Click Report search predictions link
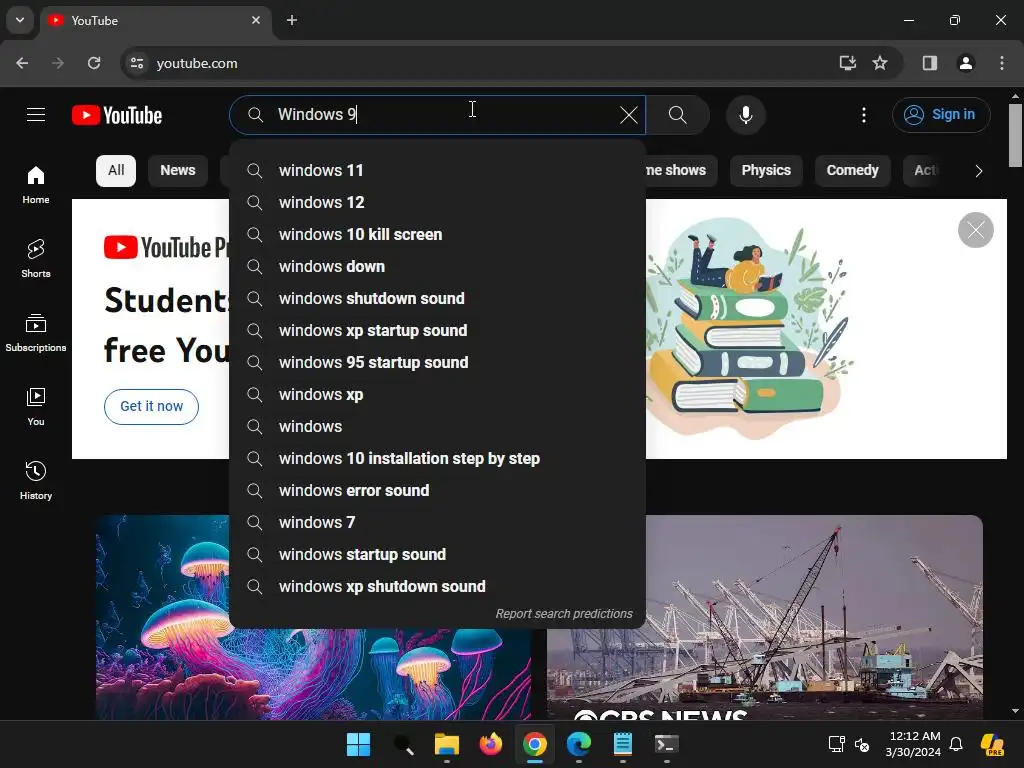The width and height of the screenshot is (1024, 768). (x=564, y=614)
